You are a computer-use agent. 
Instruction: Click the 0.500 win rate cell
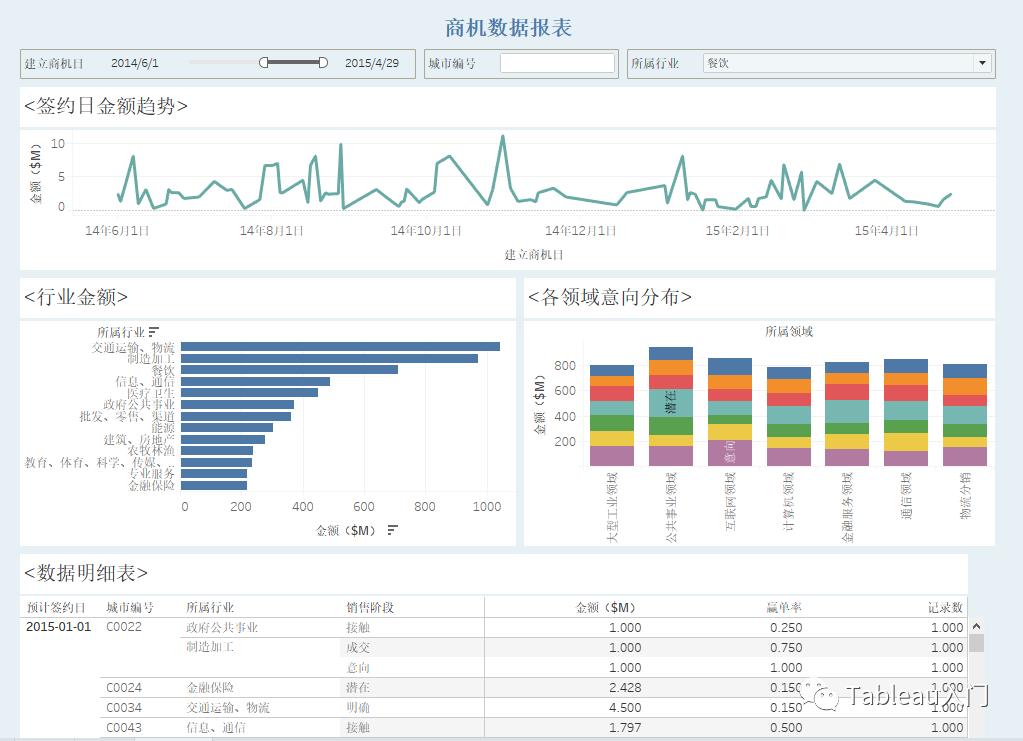786,727
